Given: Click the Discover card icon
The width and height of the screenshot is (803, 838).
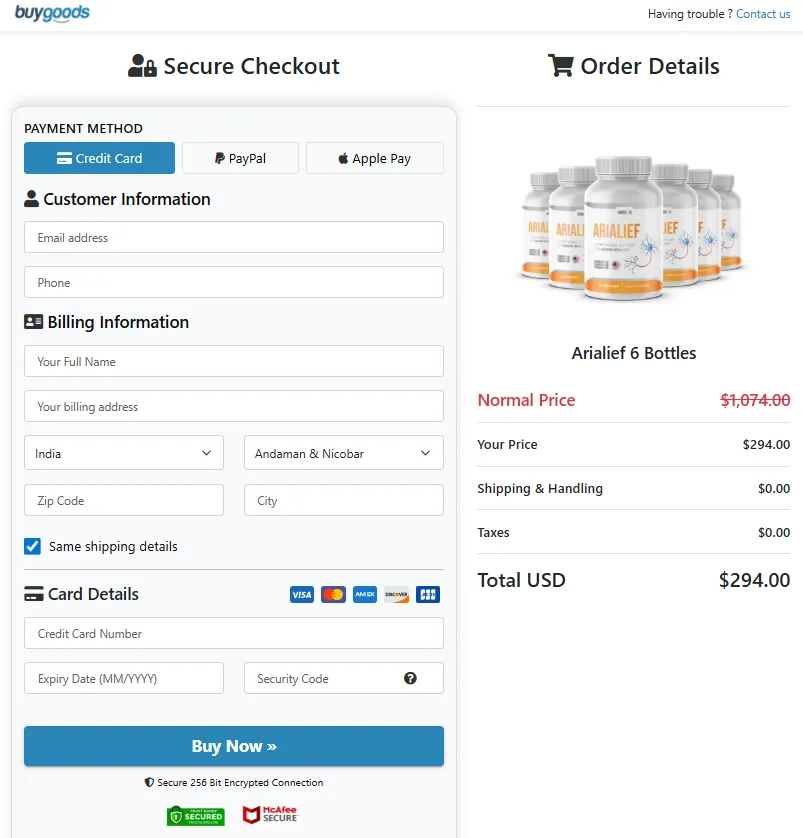Looking at the screenshot, I should [396, 594].
